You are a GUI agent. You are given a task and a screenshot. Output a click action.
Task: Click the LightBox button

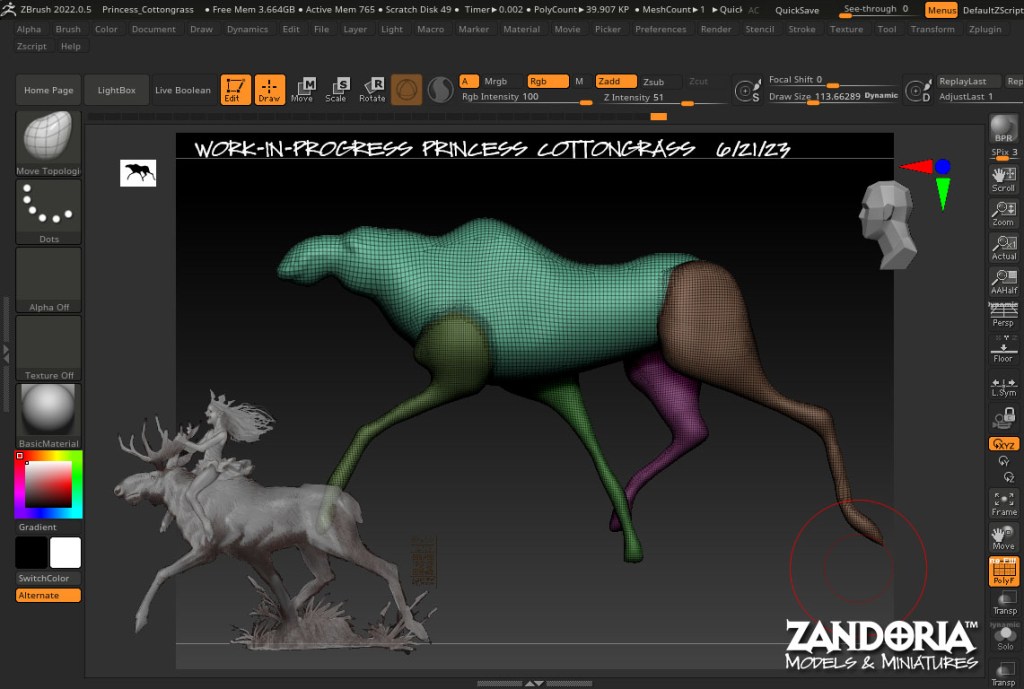click(116, 90)
